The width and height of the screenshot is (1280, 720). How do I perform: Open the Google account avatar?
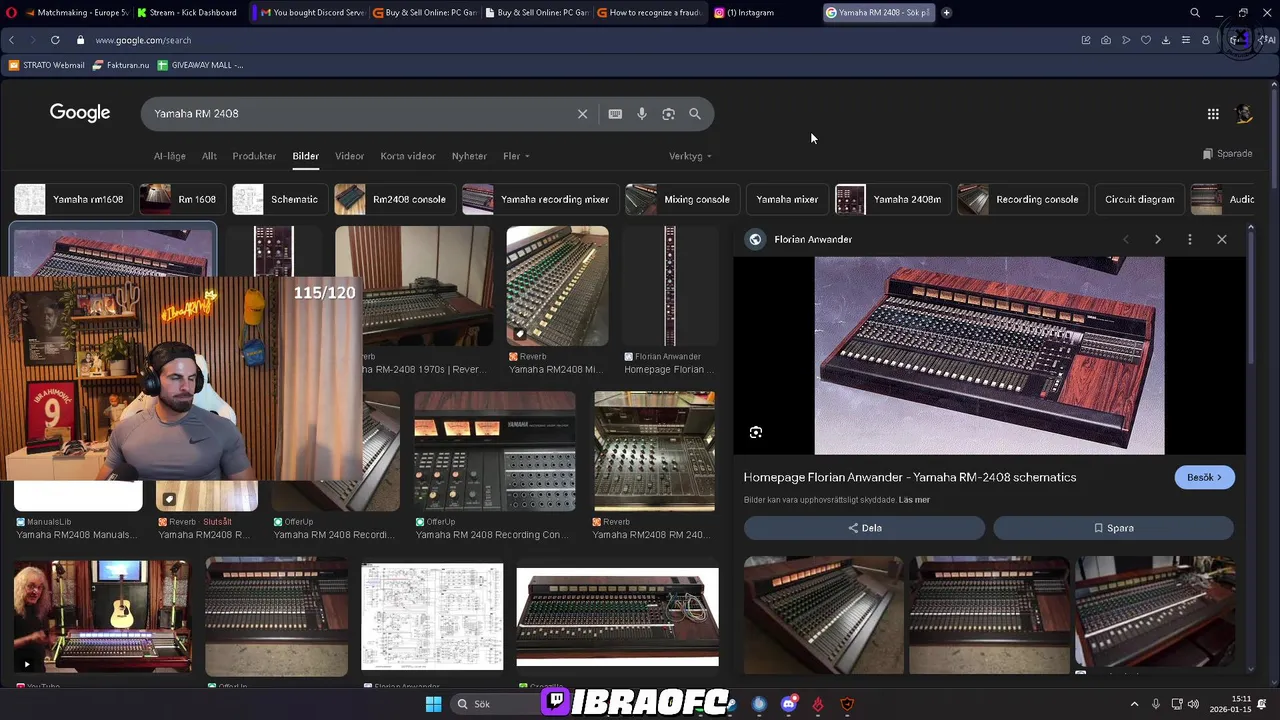tap(1244, 114)
